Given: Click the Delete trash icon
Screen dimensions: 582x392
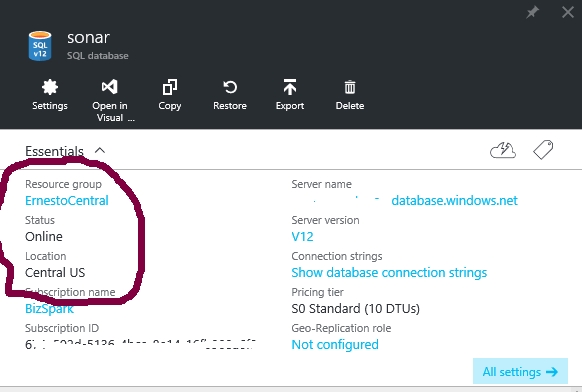Looking at the screenshot, I should point(350,88).
